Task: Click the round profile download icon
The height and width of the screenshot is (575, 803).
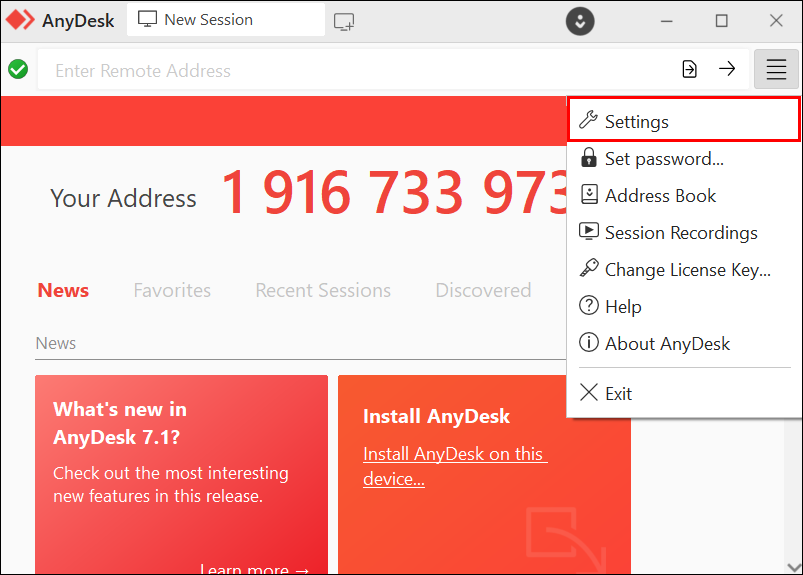Action: pyautogui.click(x=580, y=21)
